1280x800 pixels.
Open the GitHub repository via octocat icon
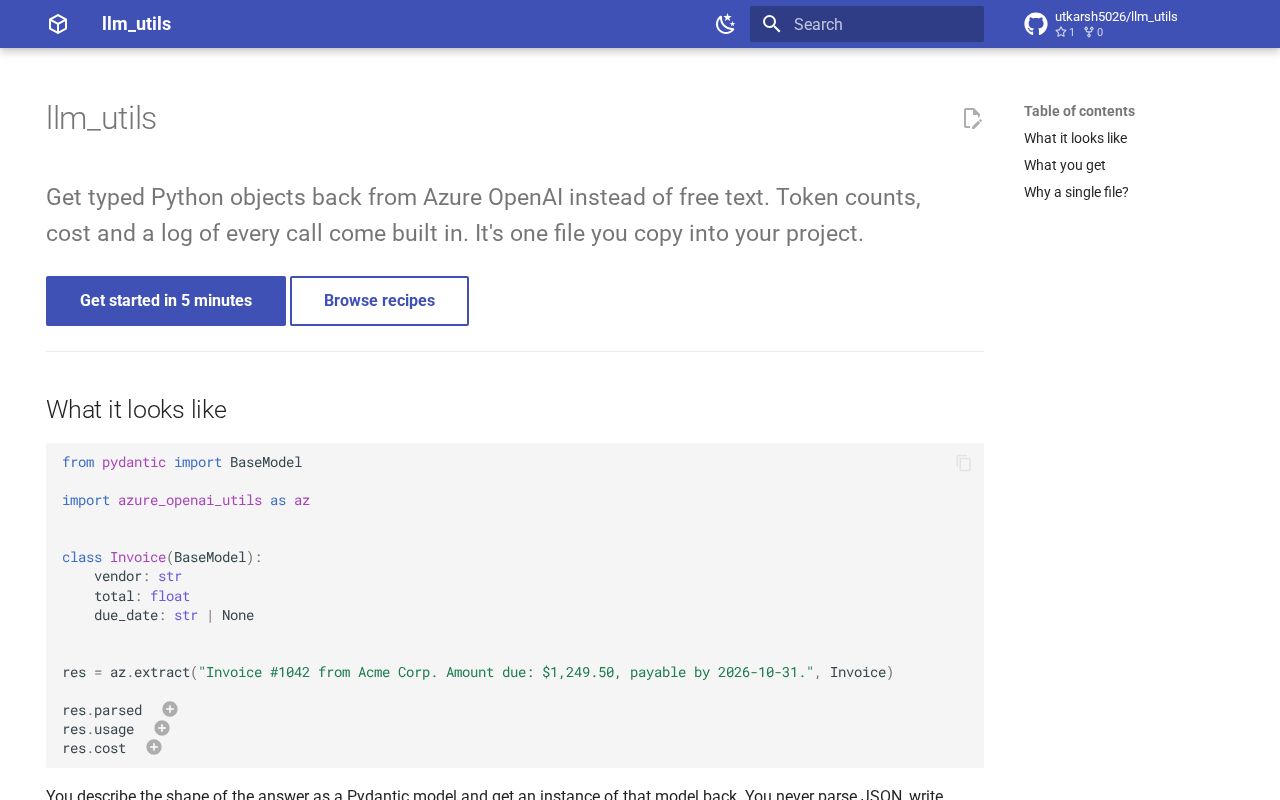1036,24
